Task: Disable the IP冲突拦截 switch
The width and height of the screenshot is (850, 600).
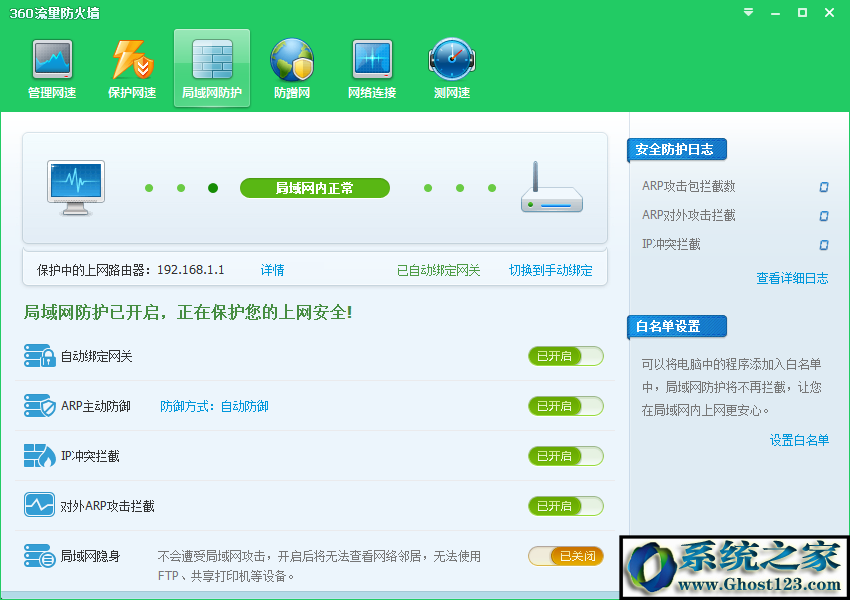Action: (x=566, y=456)
